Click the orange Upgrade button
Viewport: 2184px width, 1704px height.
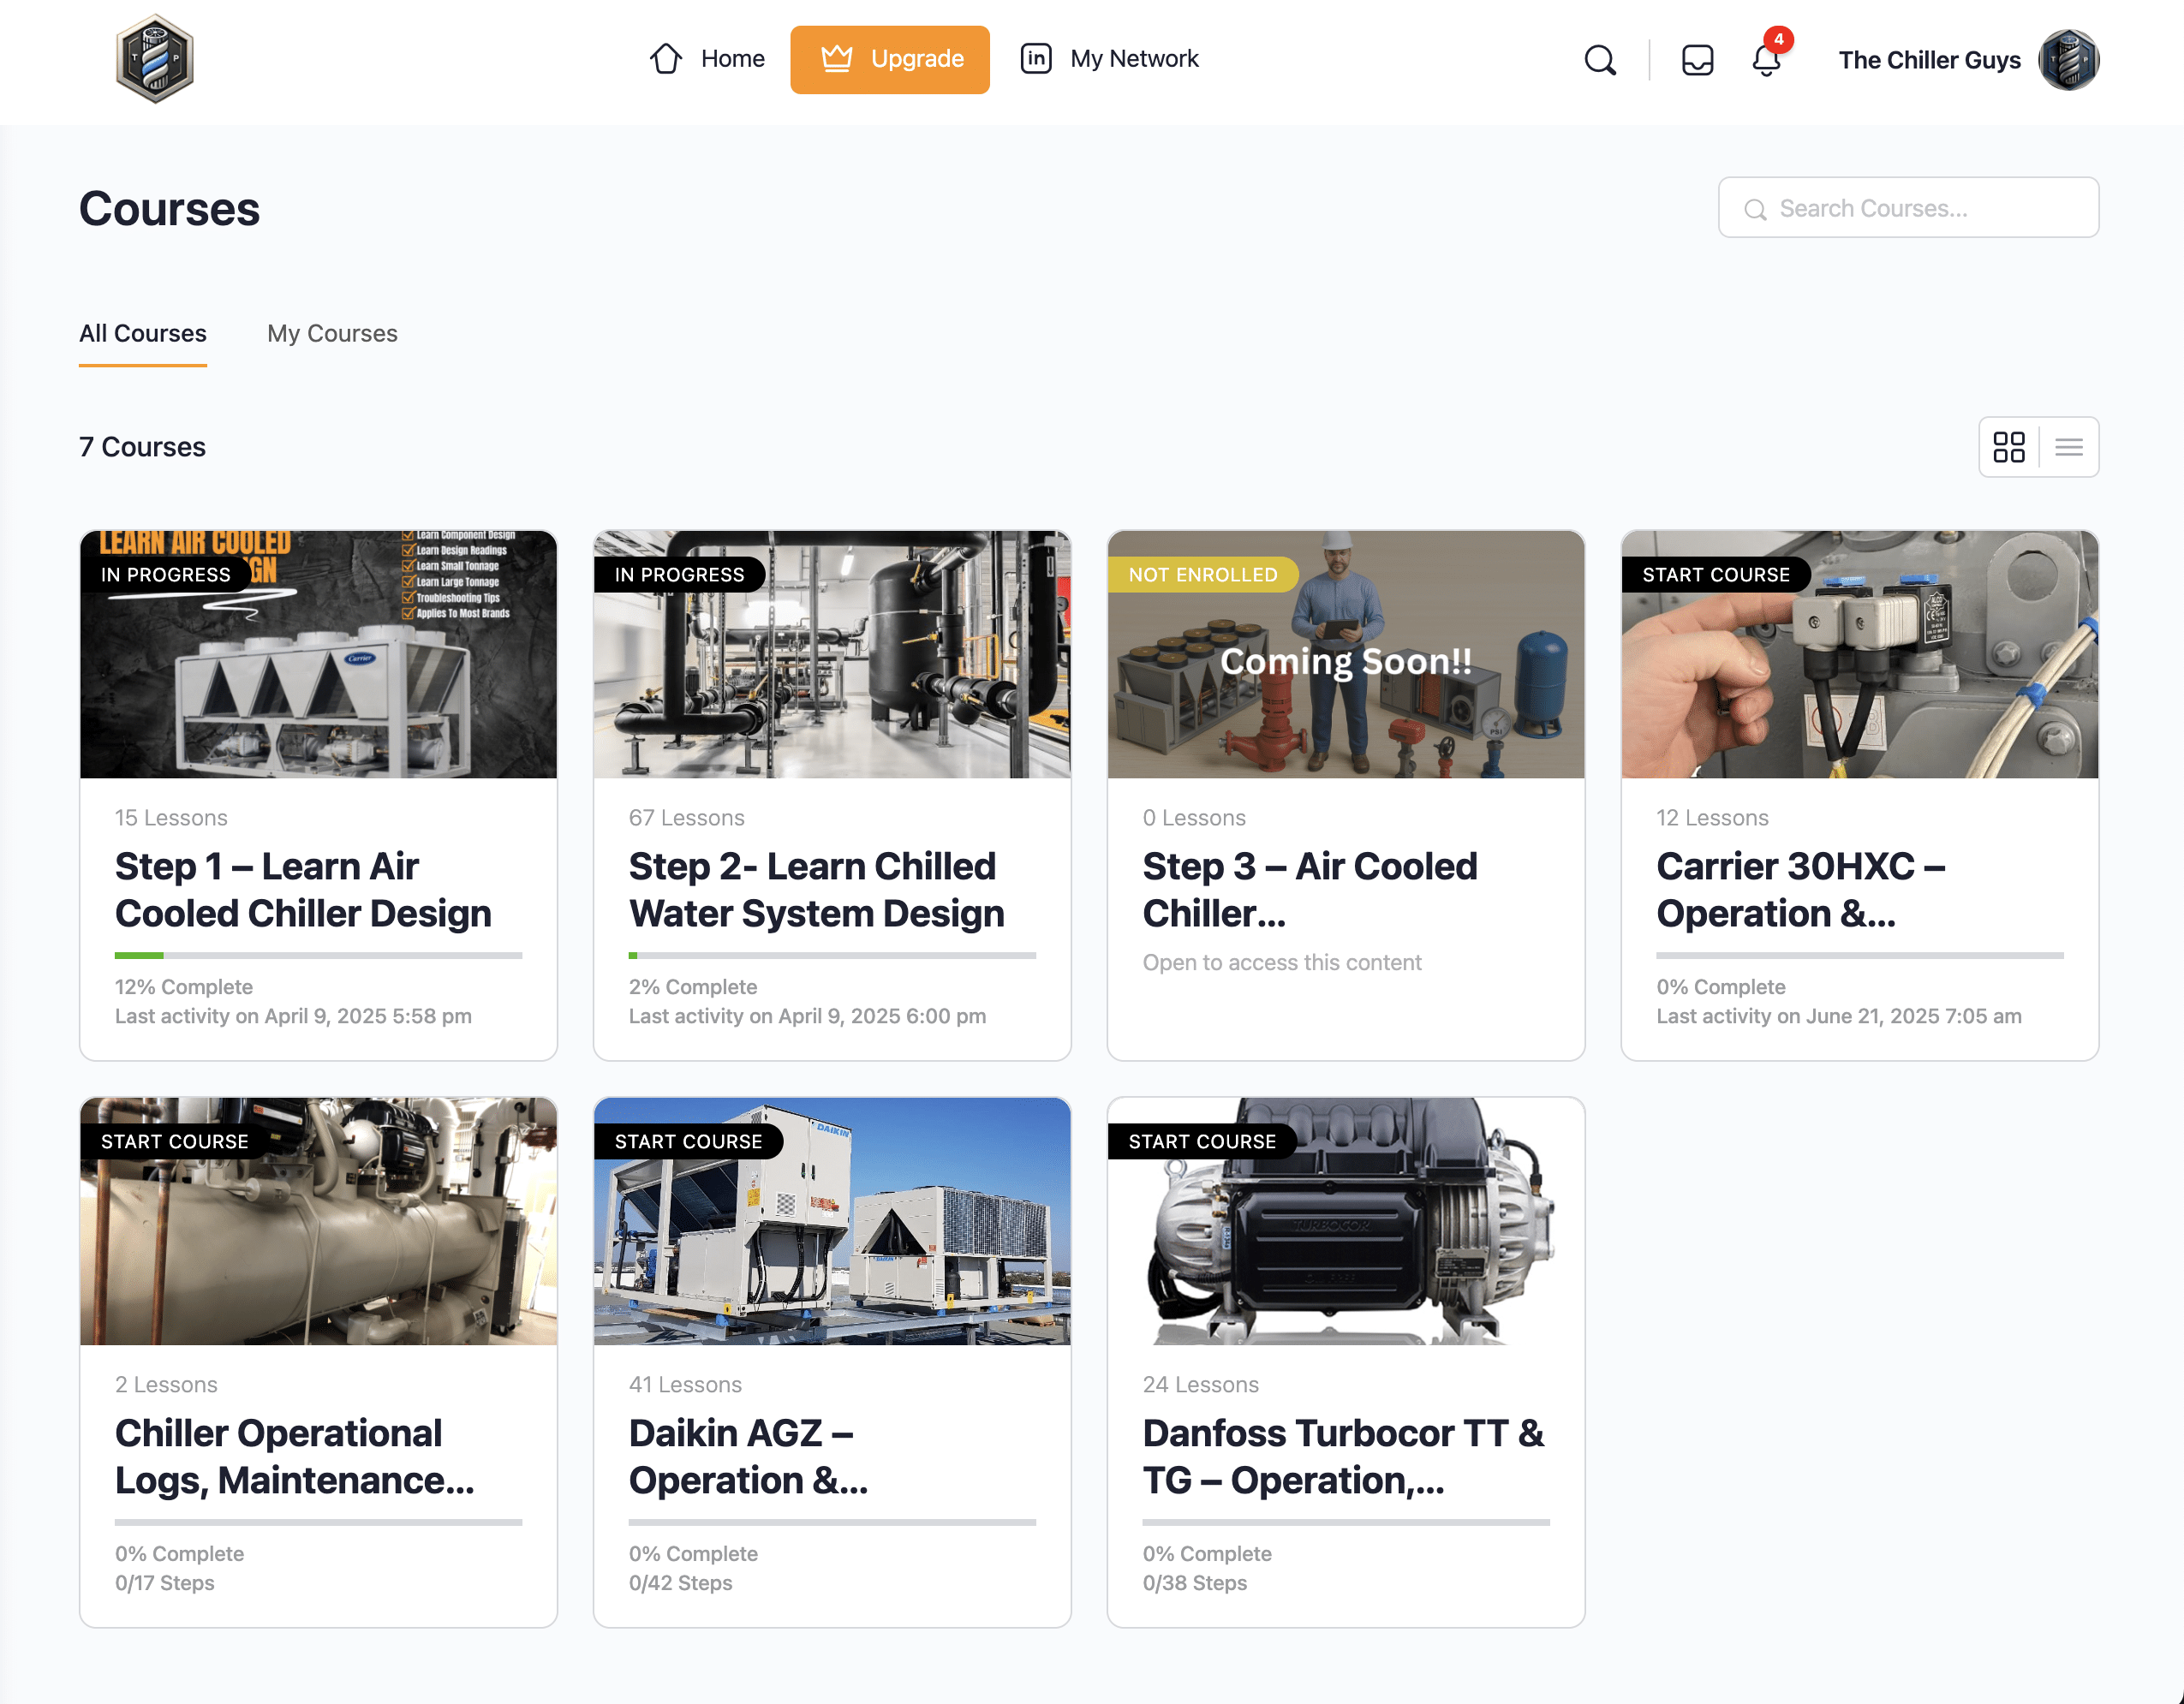[x=889, y=60]
